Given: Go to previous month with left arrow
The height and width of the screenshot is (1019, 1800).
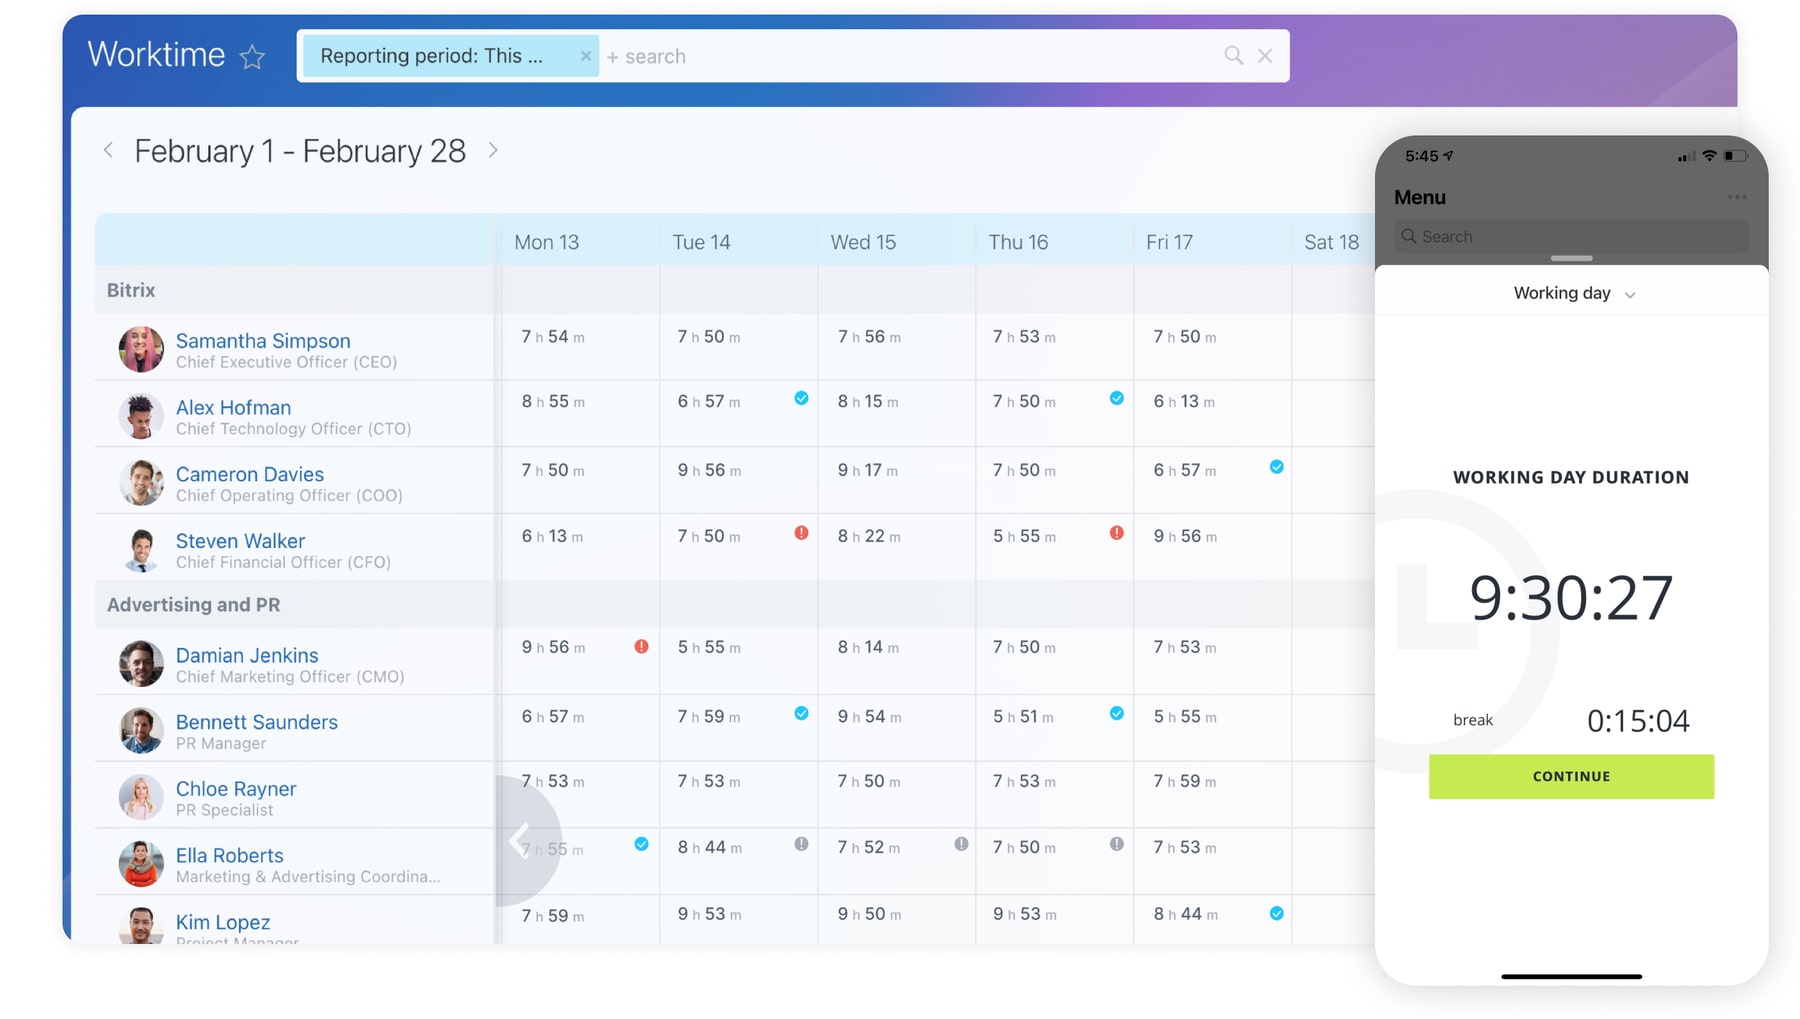Looking at the screenshot, I should tap(108, 151).
